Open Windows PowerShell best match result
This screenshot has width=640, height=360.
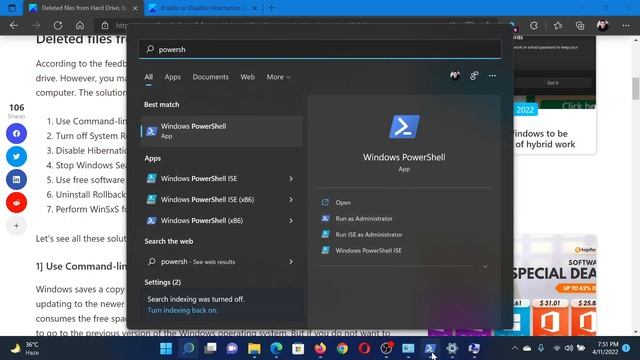(222, 131)
